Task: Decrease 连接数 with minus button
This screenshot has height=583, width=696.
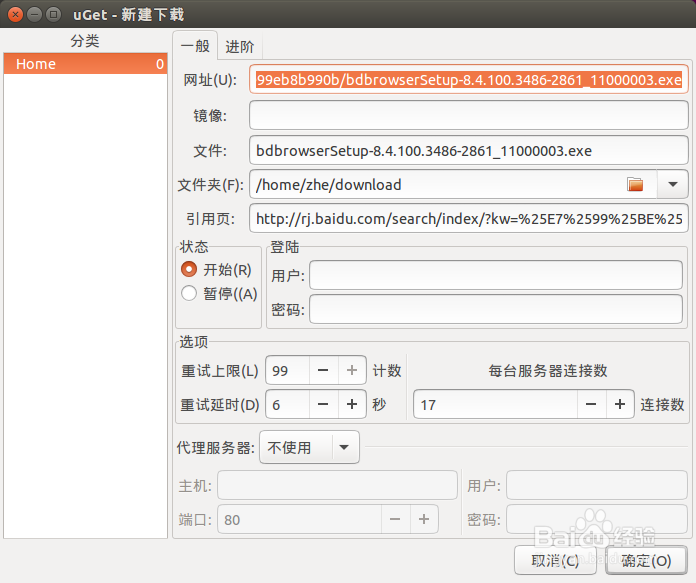Action: 591,405
